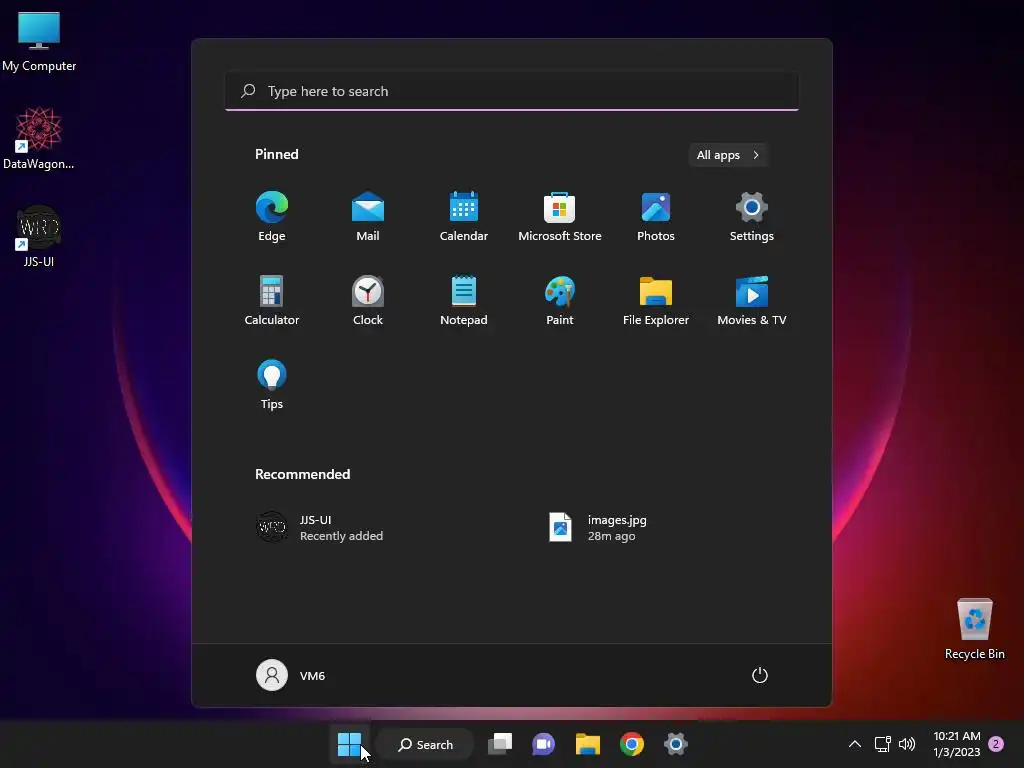Click the taskbar Search box
The width and height of the screenshot is (1024, 768).
click(x=425, y=744)
